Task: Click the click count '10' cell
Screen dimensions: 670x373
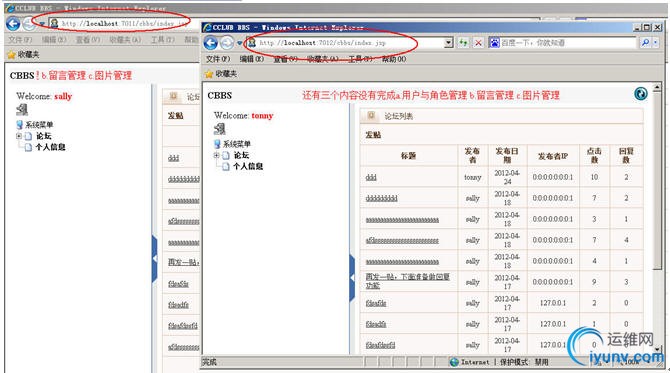Action: [x=594, y=177]
